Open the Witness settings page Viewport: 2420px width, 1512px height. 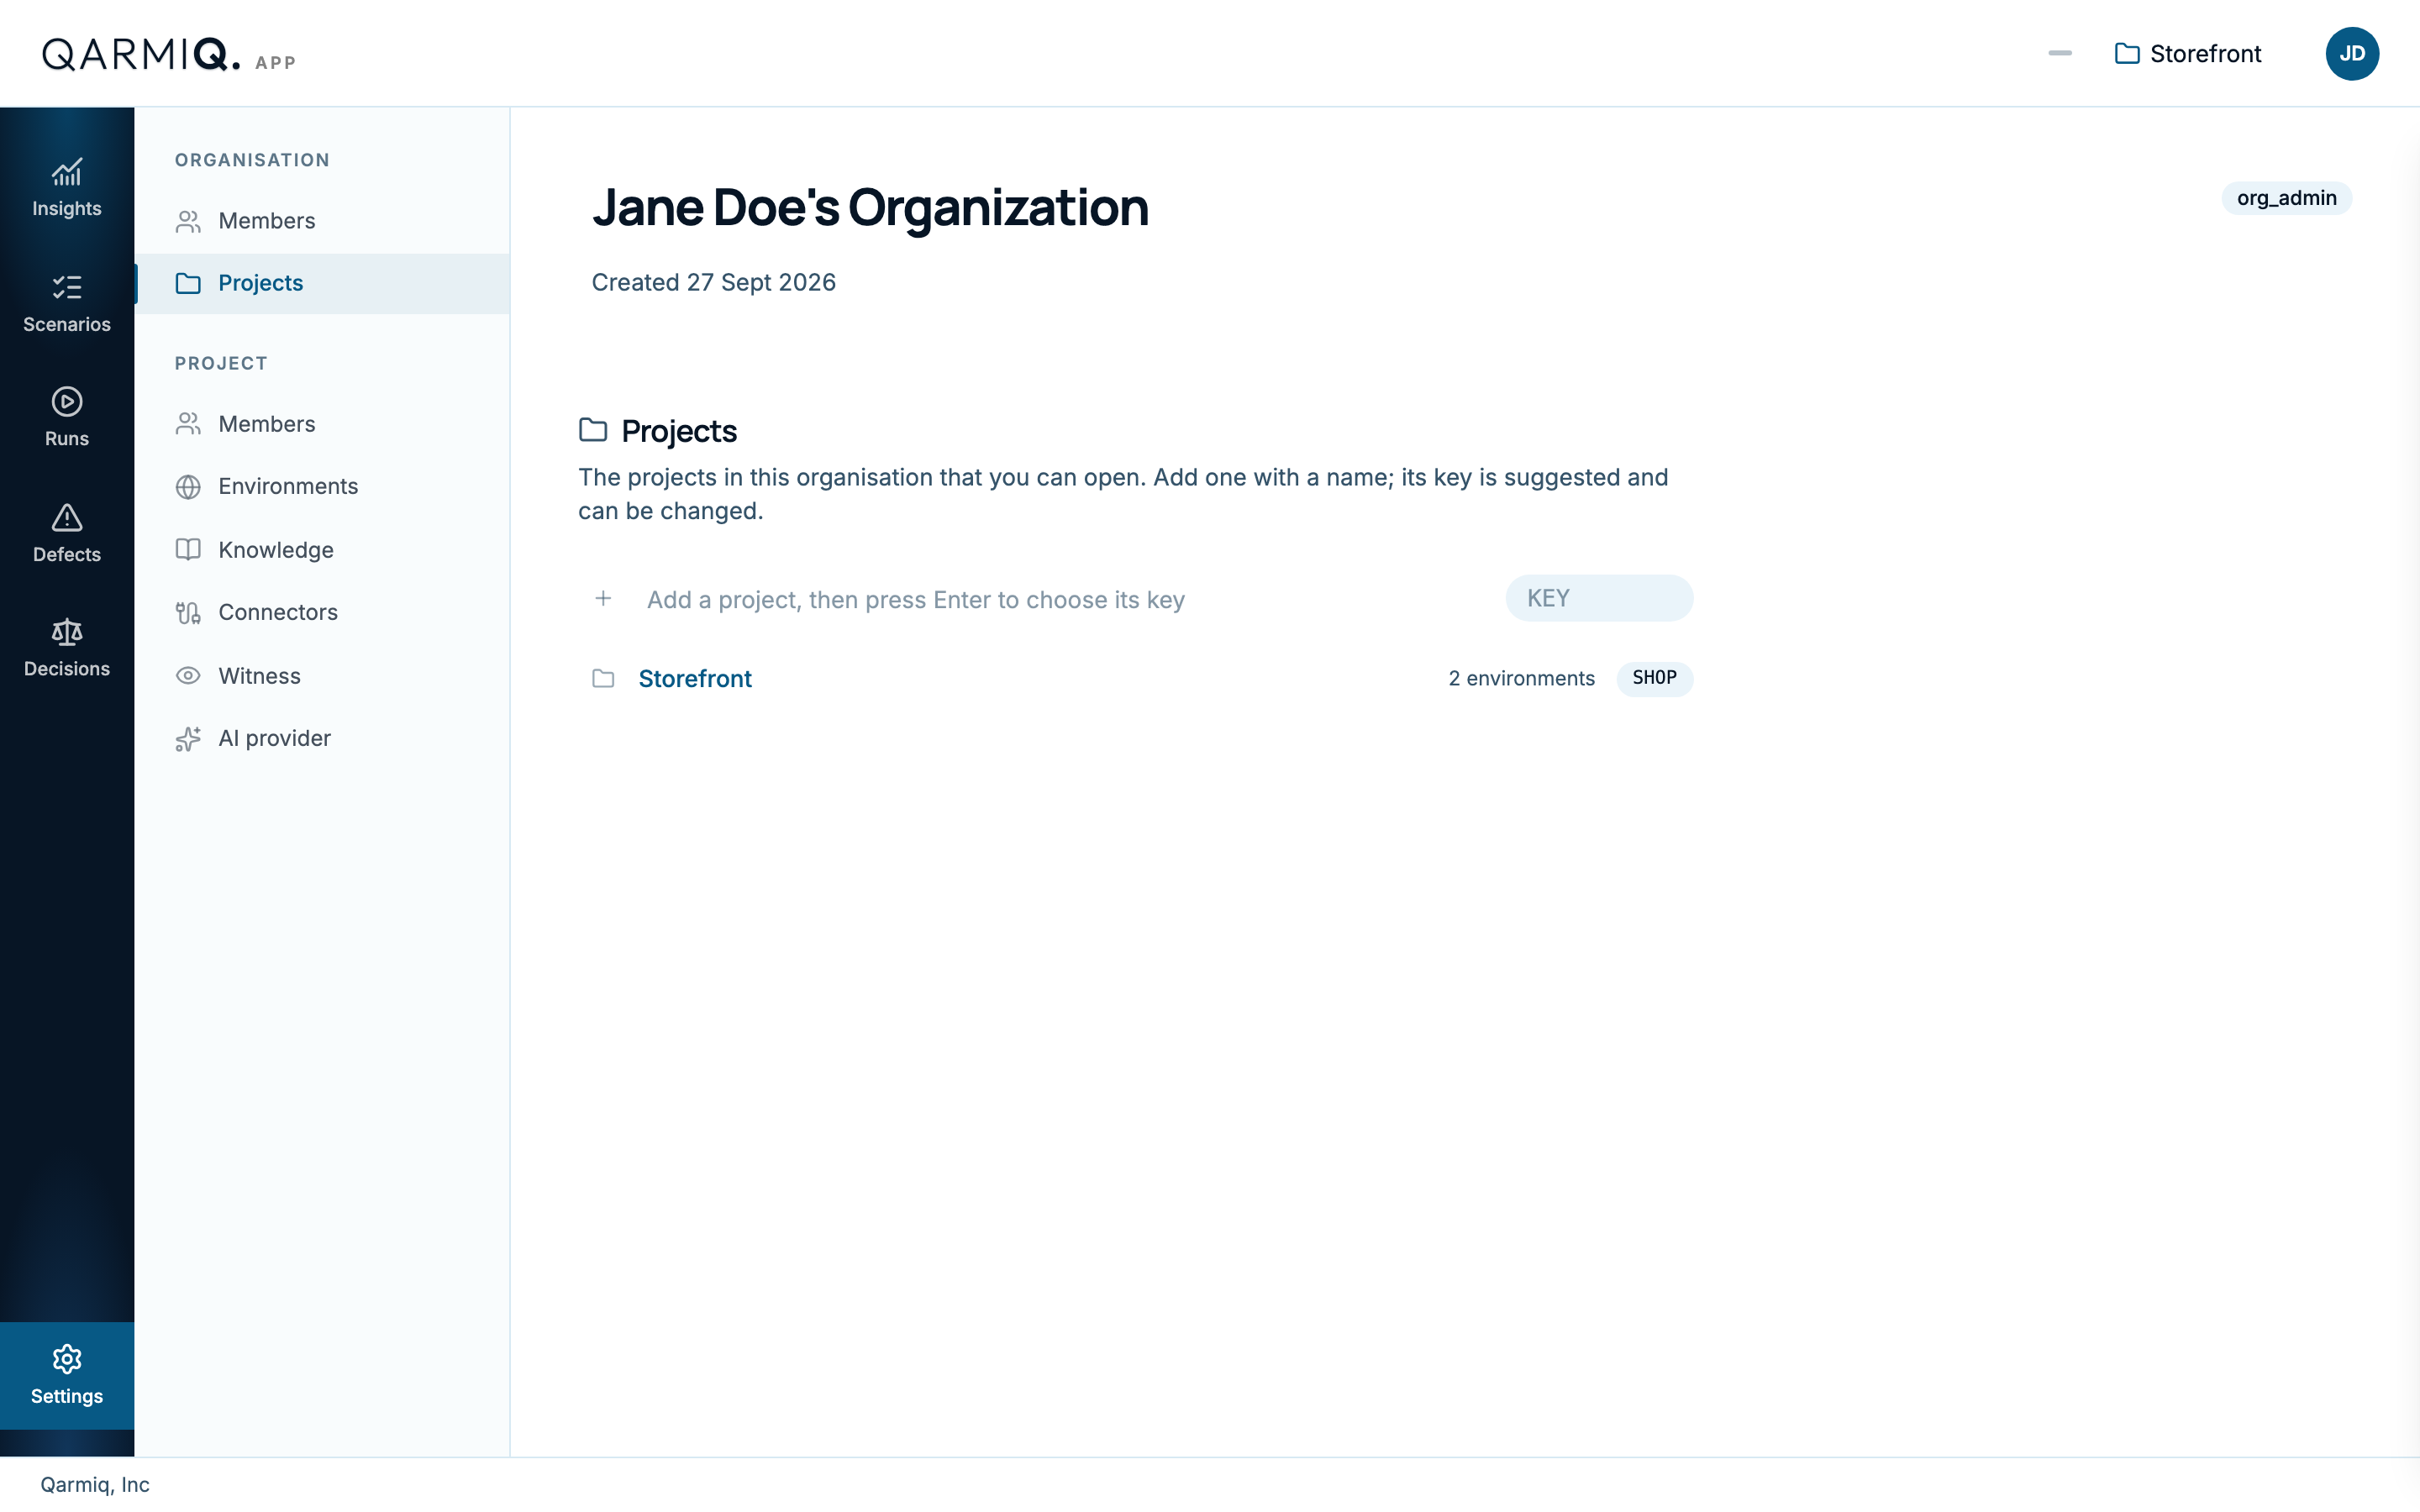pyautogui.click(x=322, y=676)
